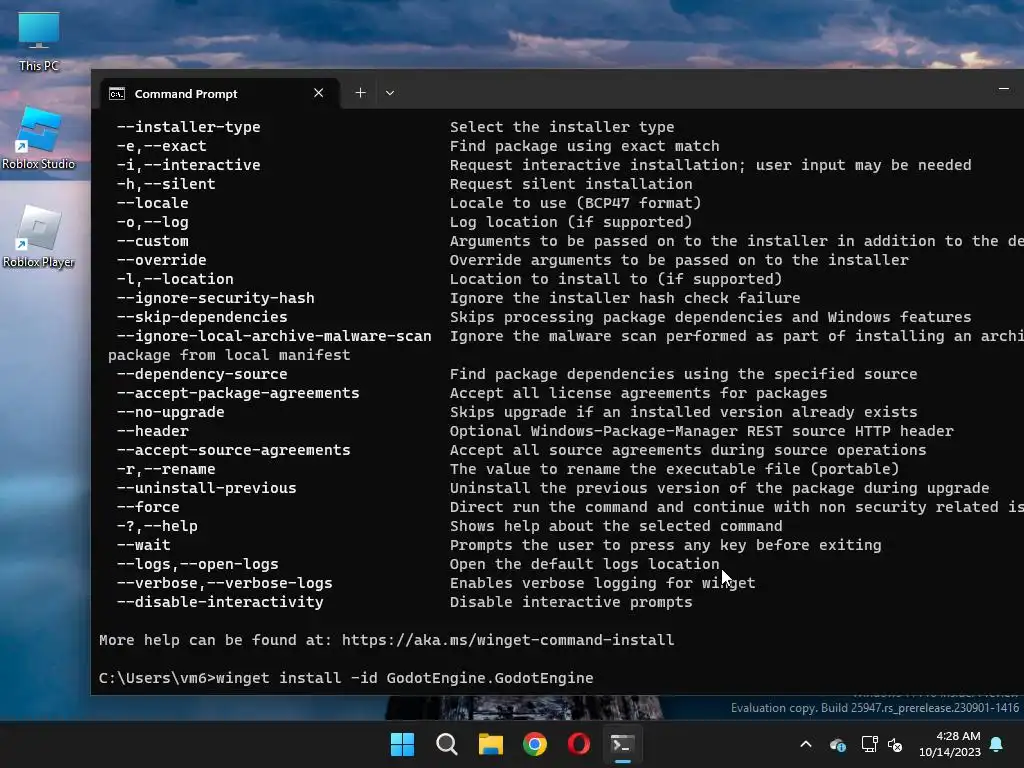1024x768 pixels.
Task: Open the aka.ms/winget-command-install link
Action: point(508,640)
